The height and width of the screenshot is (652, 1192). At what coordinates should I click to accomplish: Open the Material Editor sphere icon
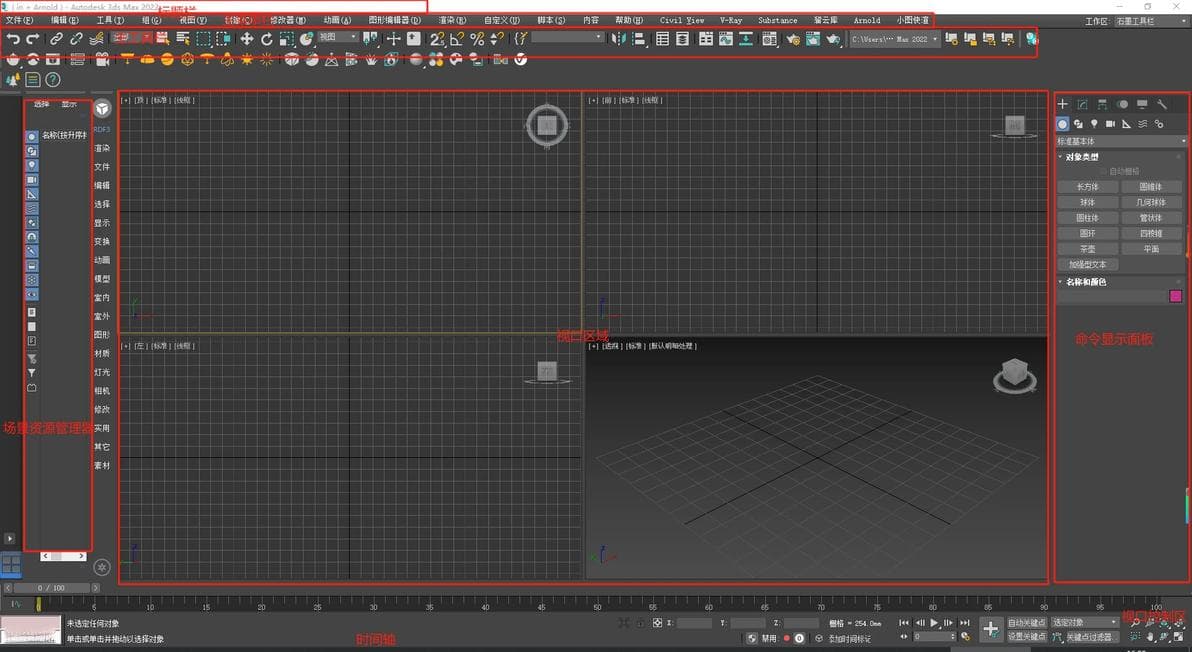[x=769, y=39]
